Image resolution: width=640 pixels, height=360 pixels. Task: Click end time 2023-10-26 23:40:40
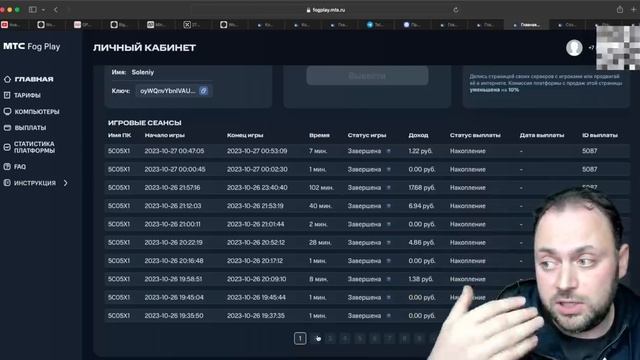pos(257,188)
